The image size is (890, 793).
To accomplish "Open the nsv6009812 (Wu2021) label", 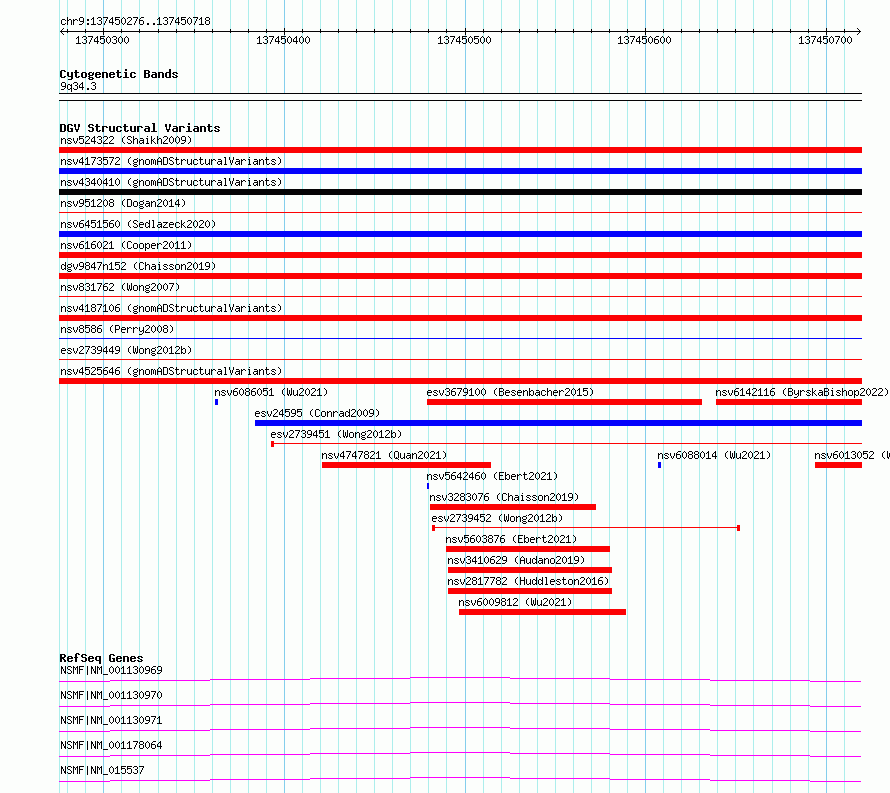I will (x=515, y=602).
